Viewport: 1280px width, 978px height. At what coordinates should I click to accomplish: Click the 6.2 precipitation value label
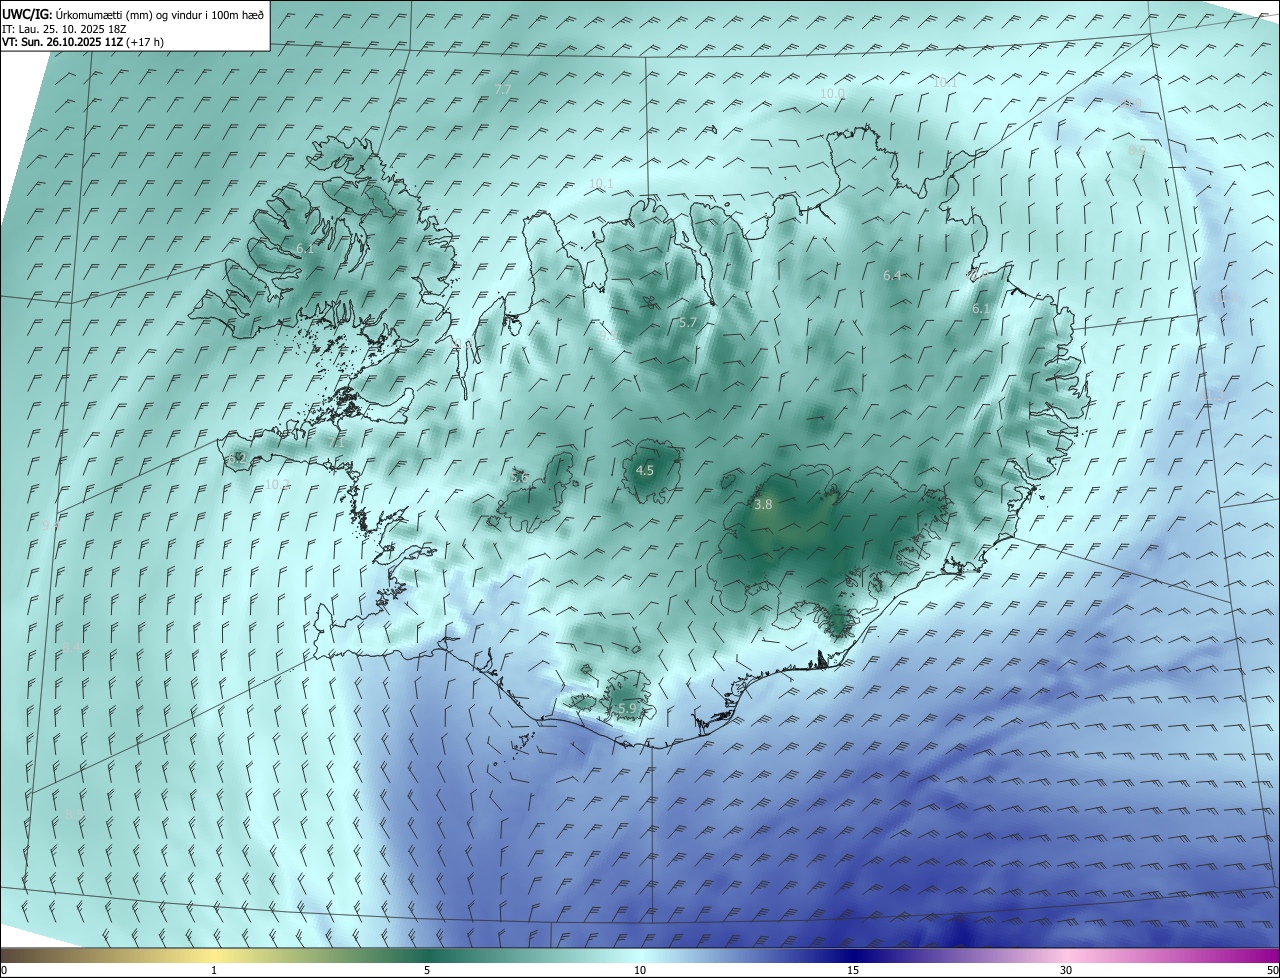[238, 457]
